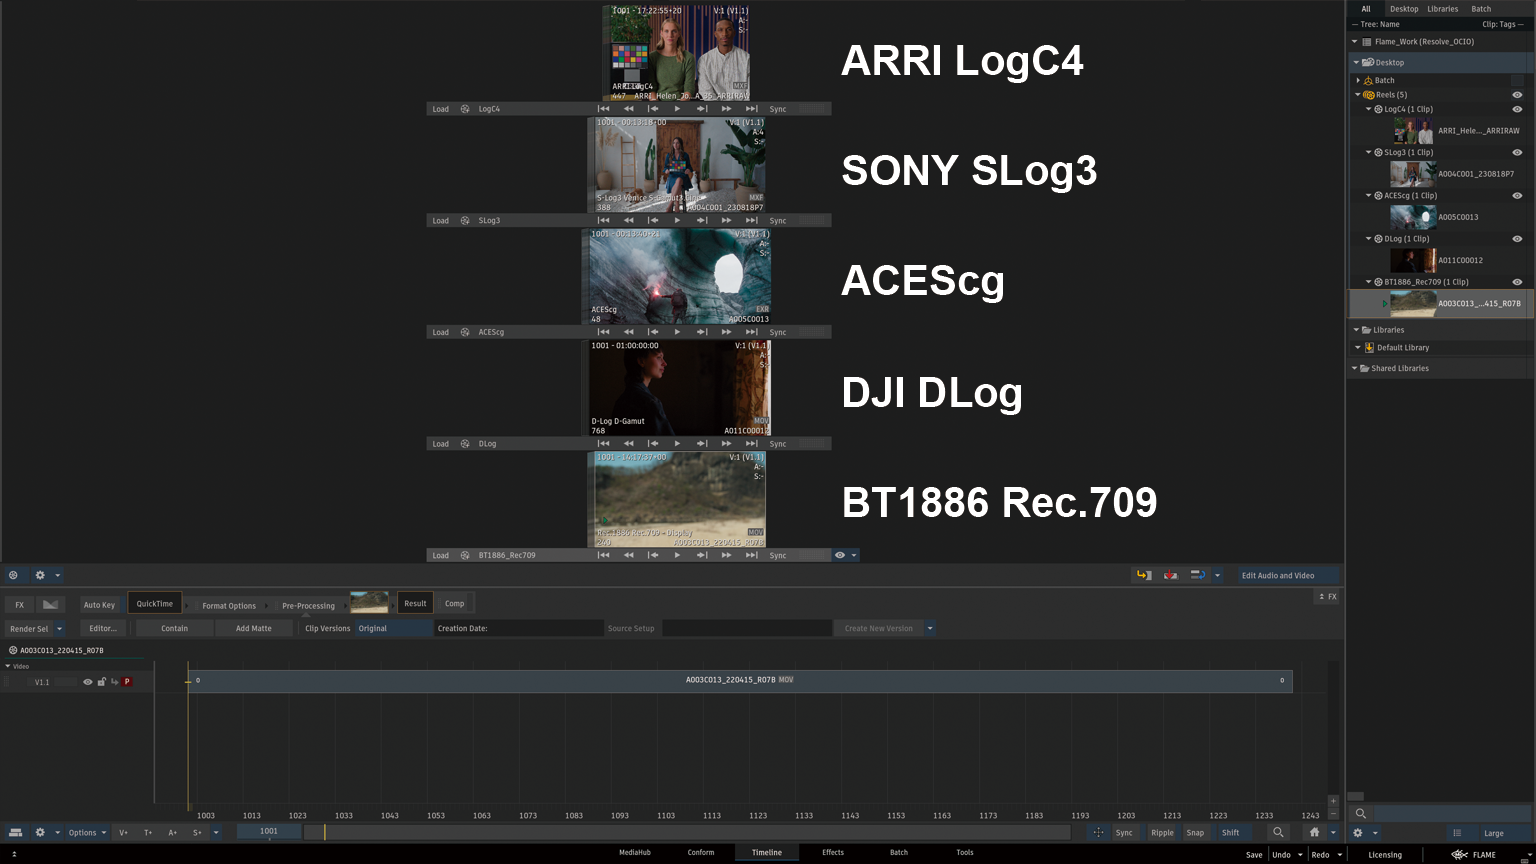Click the red overwrite edit icon
The height and width of the screenshot is (864, 1536).
point(1170,575)
